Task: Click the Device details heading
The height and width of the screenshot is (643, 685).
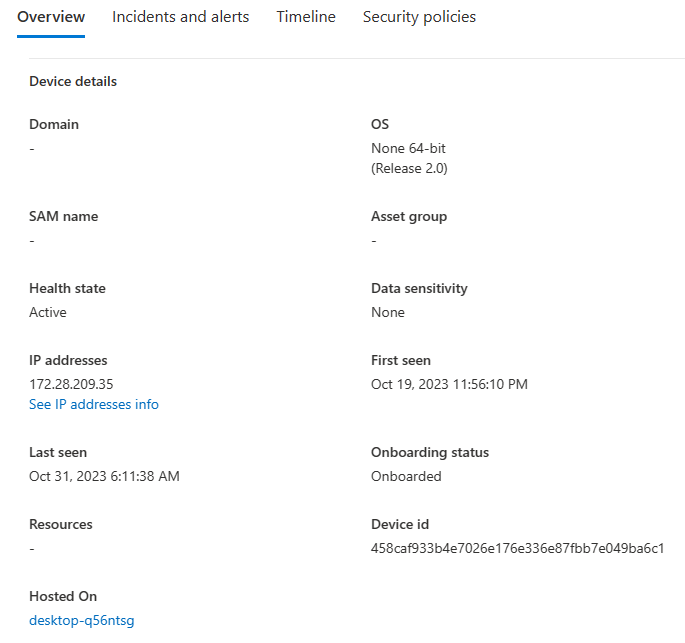Action: pyautogui.click(x=73, y=82)
